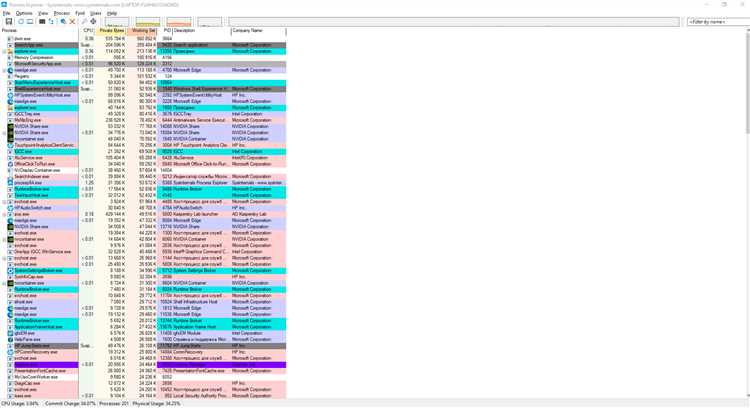Image resolution: width=750 pixels, height=408 pixels.
Task: Sort by the PID column header
Action: click(165, 31)
